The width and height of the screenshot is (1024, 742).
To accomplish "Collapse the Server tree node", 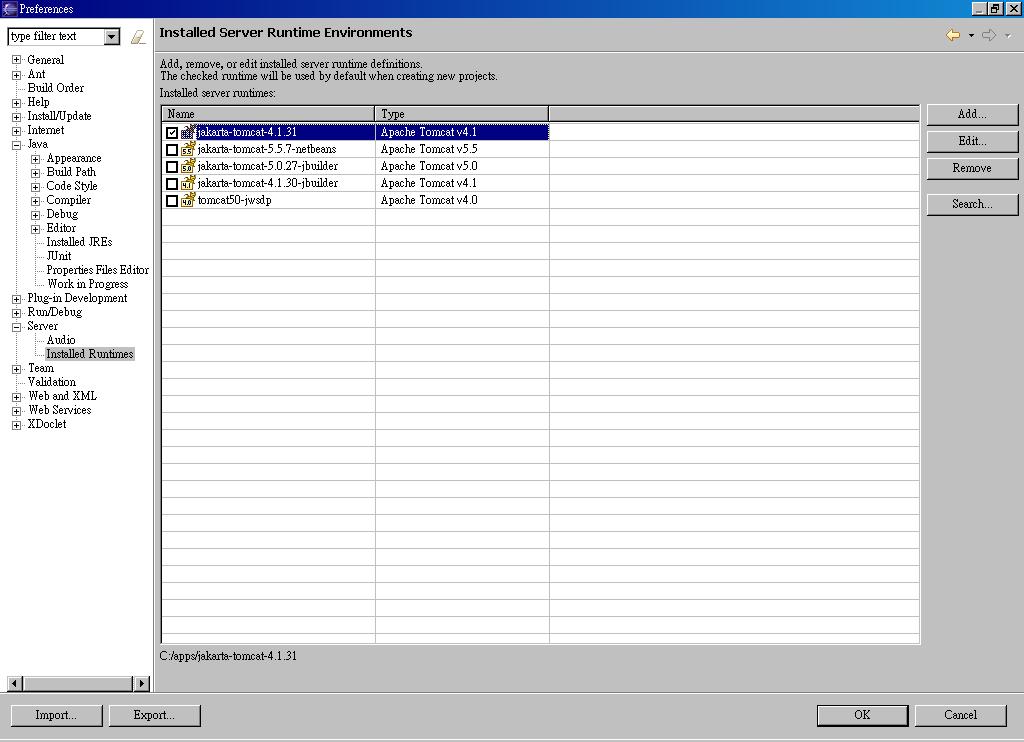I will point(16,327).
